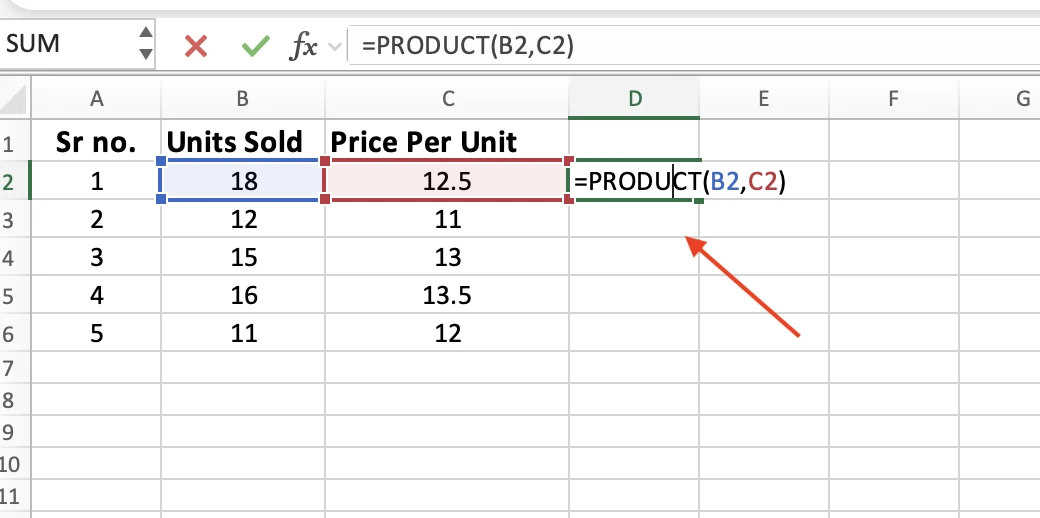Click cell C5 containing 13.5
This screenshot has height=518, width=1040.
coord(448,294)
